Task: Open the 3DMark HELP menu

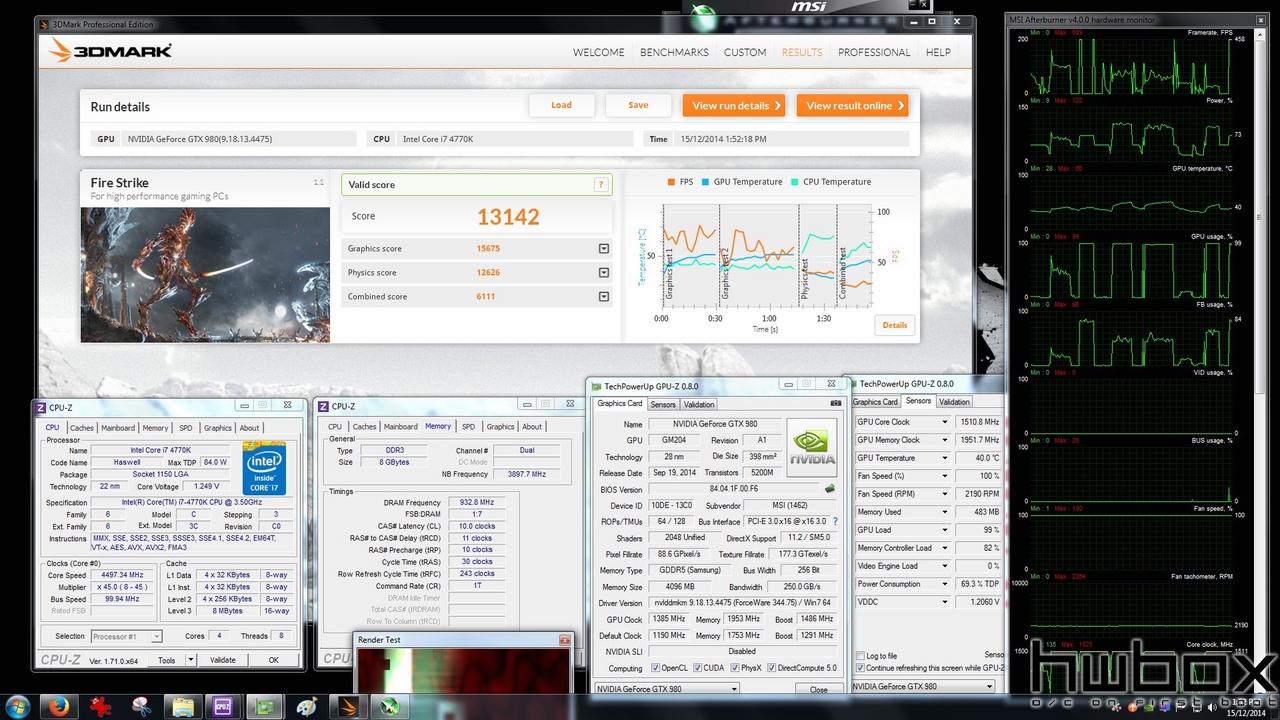Action: coord(938,52)
